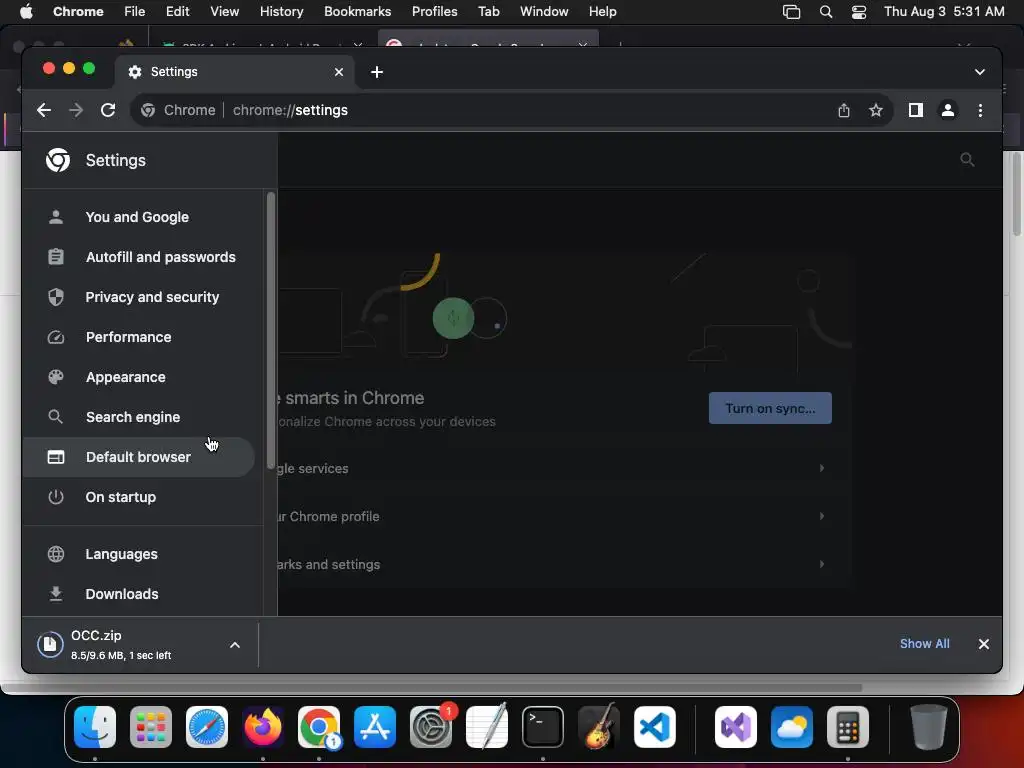Close the Settings tab

click(x=339, y=72)
